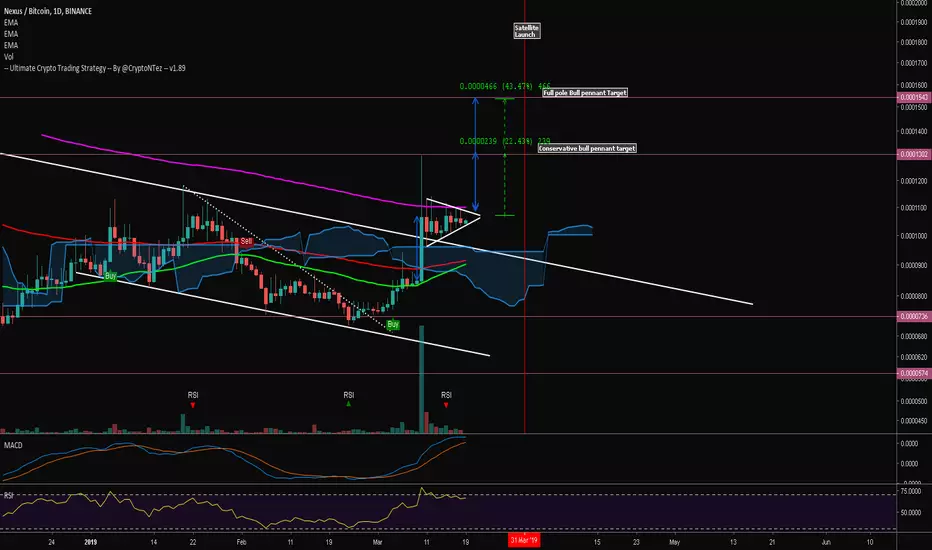Click the May label on time axis
The image size is (932, 550).
(x=674, y=542)
